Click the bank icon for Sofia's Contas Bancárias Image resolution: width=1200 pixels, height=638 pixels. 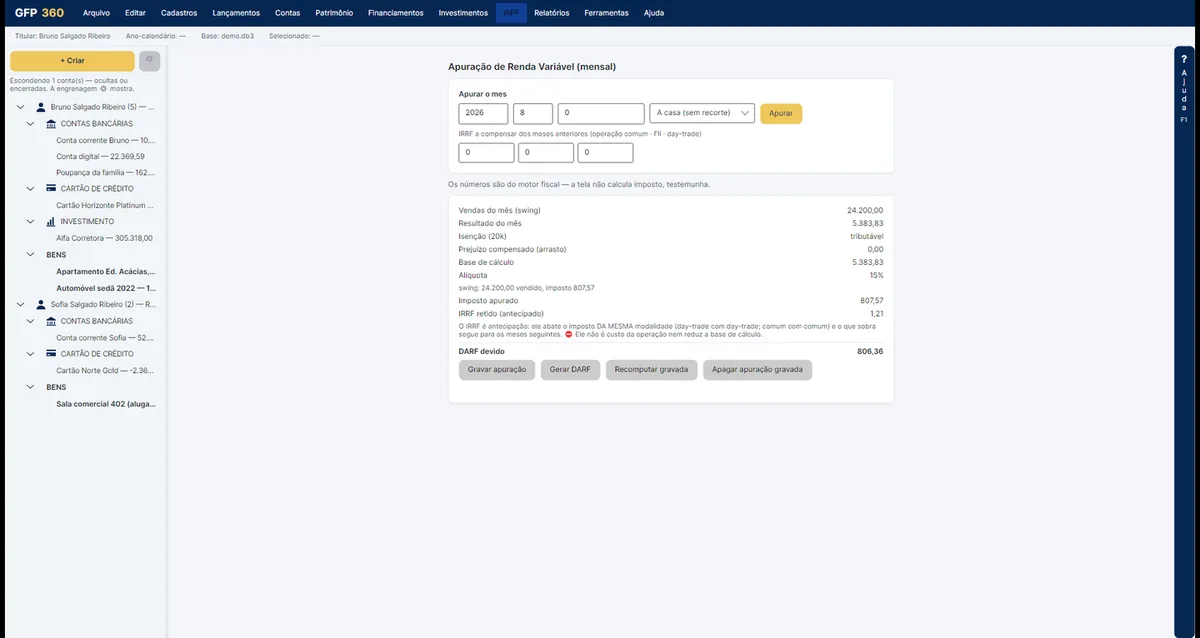point(51,321)
